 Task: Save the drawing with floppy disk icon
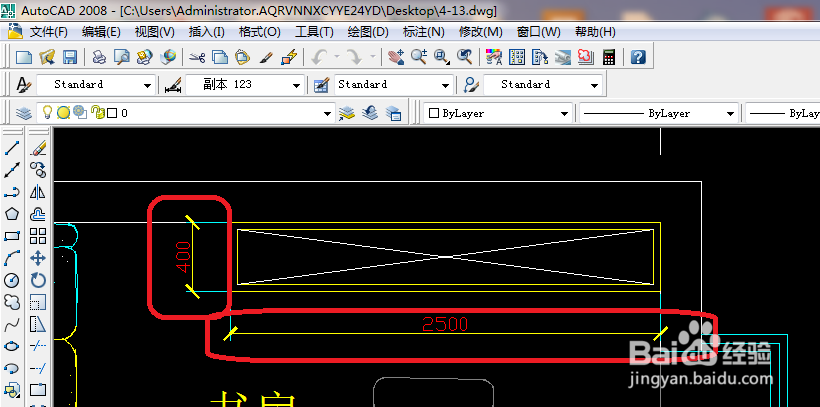[70, 57]
